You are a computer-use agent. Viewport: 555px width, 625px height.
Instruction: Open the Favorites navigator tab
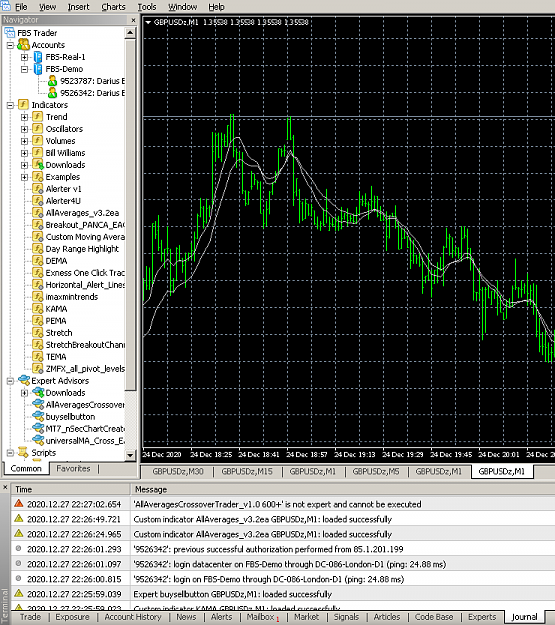[x=73, y=468]
